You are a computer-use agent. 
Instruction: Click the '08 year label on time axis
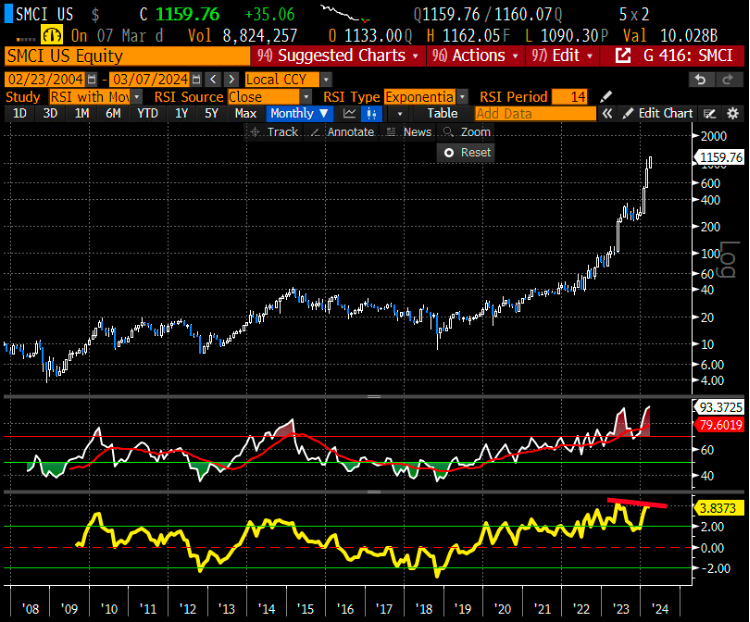pyautogui.click(x=31, y=609)
